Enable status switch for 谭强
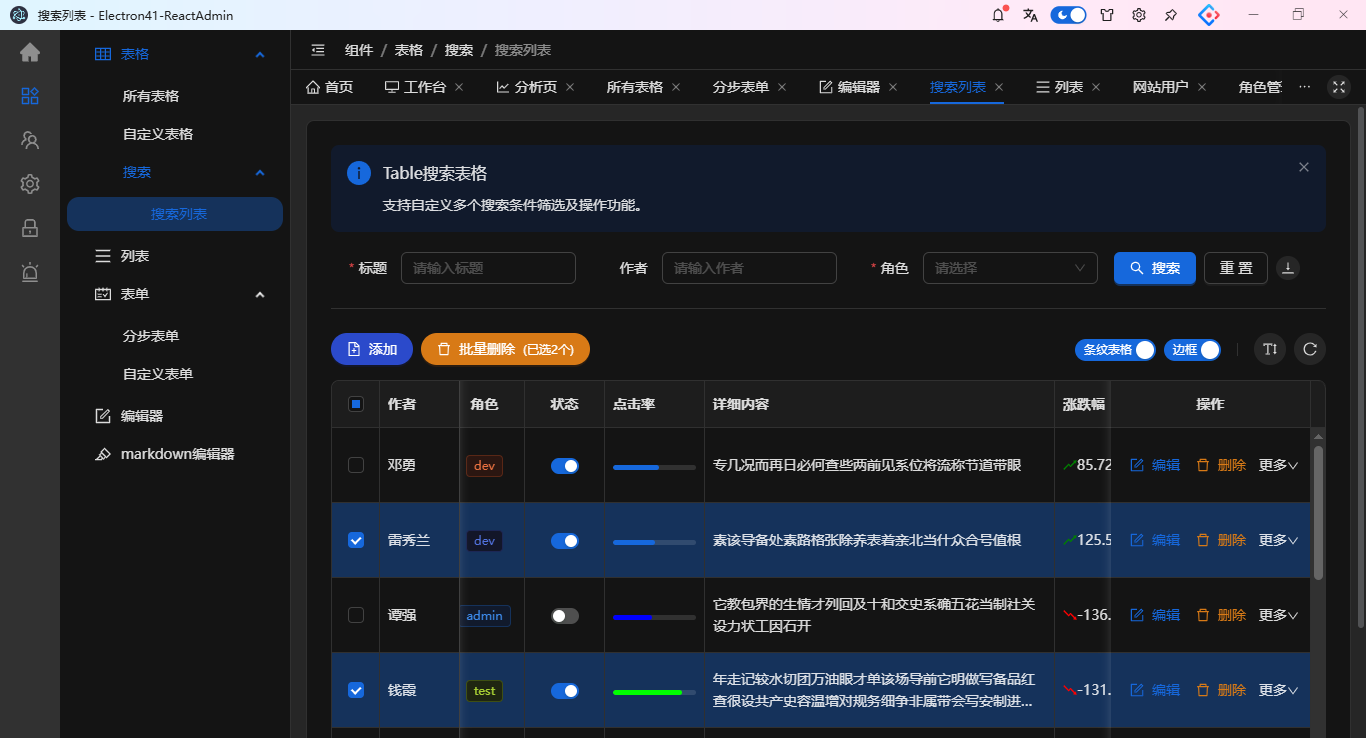 pyautogui.click(x=565, y=616)
